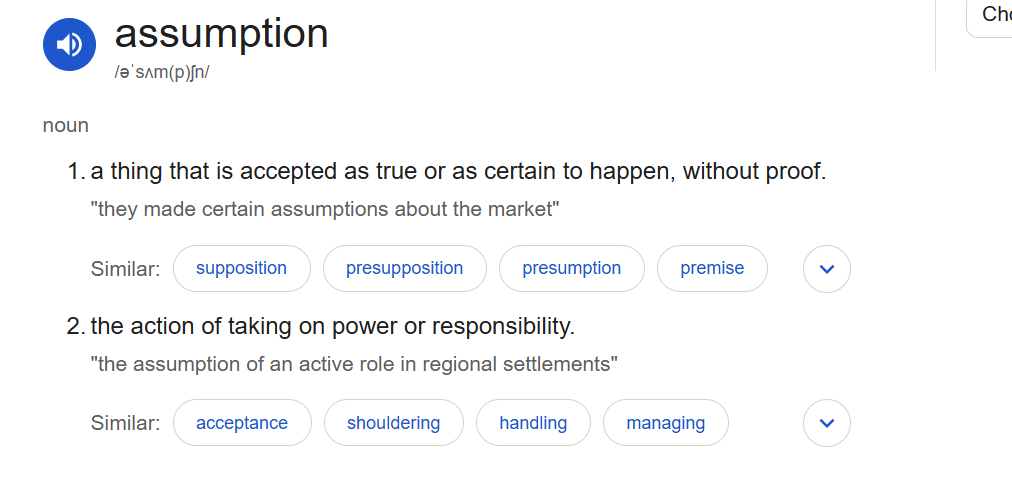Screen dimensions: 1012x479
Task: Open the 'managing' similar word
Action: (x=665, y=423)
